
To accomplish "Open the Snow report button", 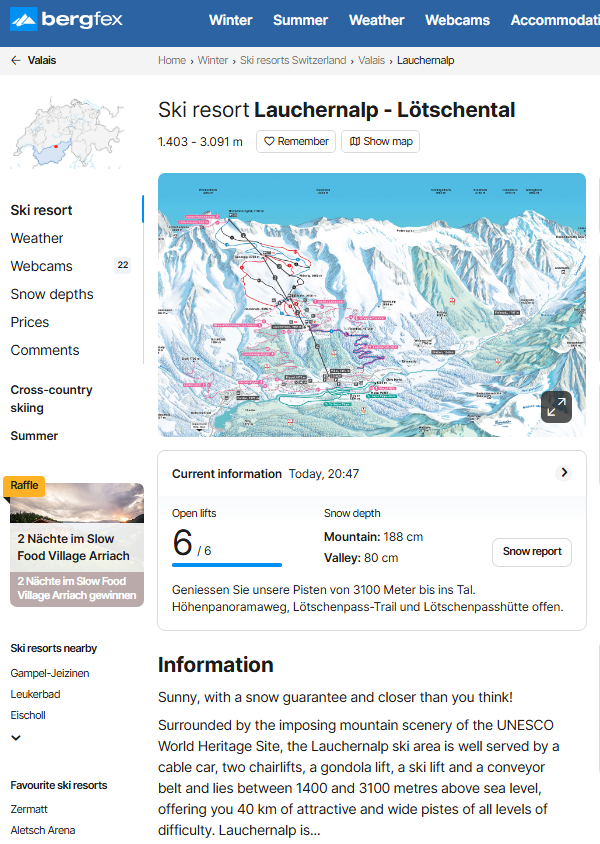I will coord(532,552).
